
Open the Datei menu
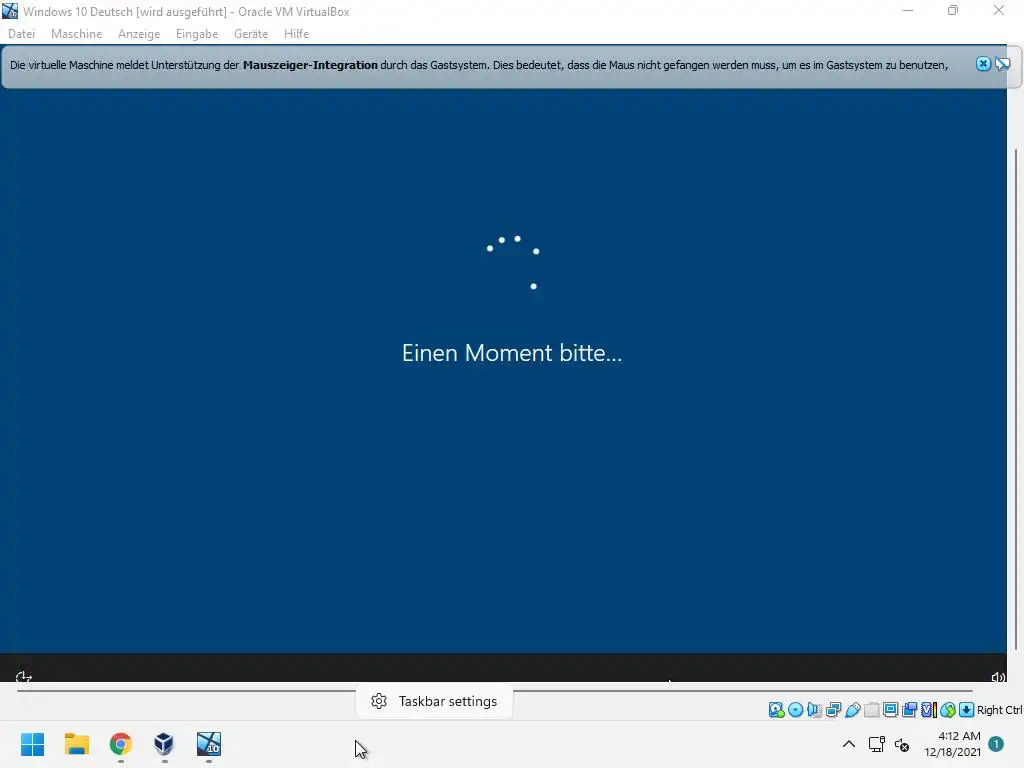(21, 34)
